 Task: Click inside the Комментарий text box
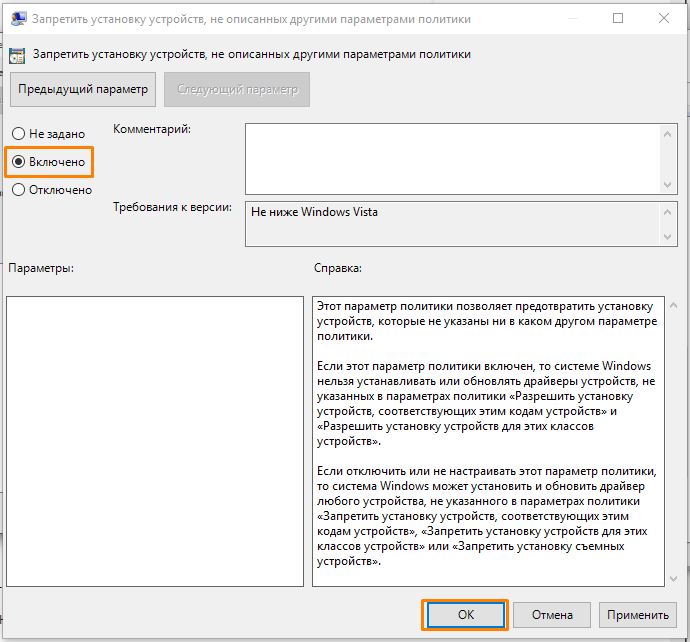click(452, 158)
